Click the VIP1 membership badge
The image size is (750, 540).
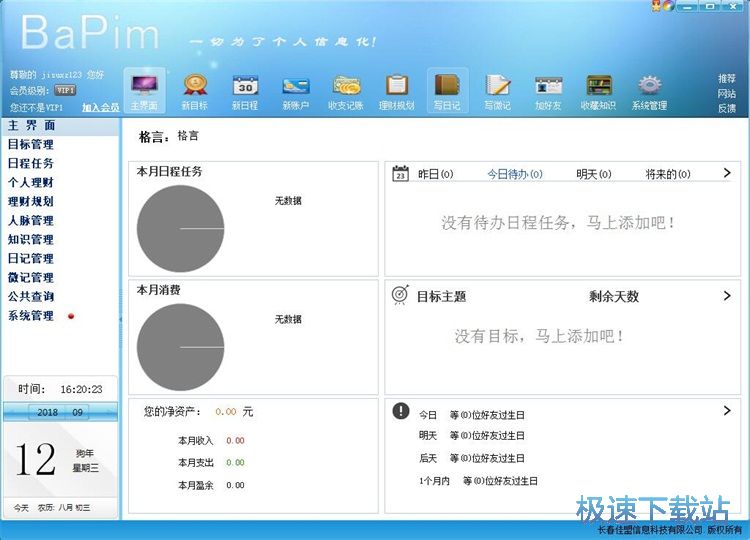point(65,90)
